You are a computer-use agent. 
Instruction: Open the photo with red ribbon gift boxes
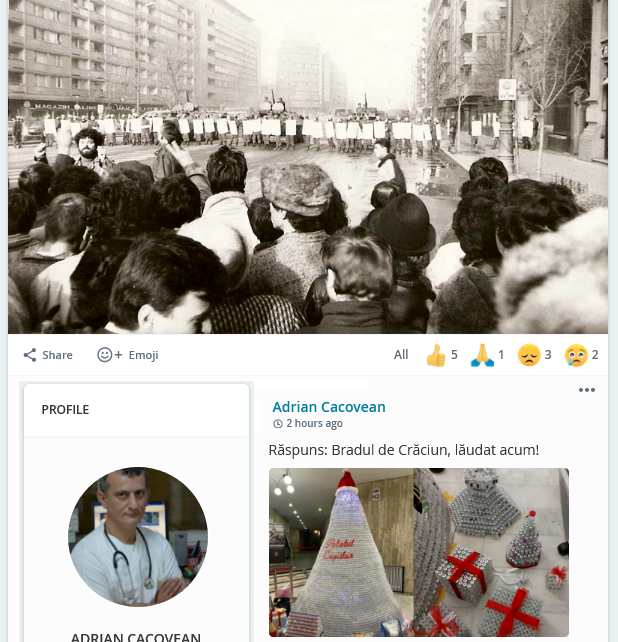click(x=491, y=552)
